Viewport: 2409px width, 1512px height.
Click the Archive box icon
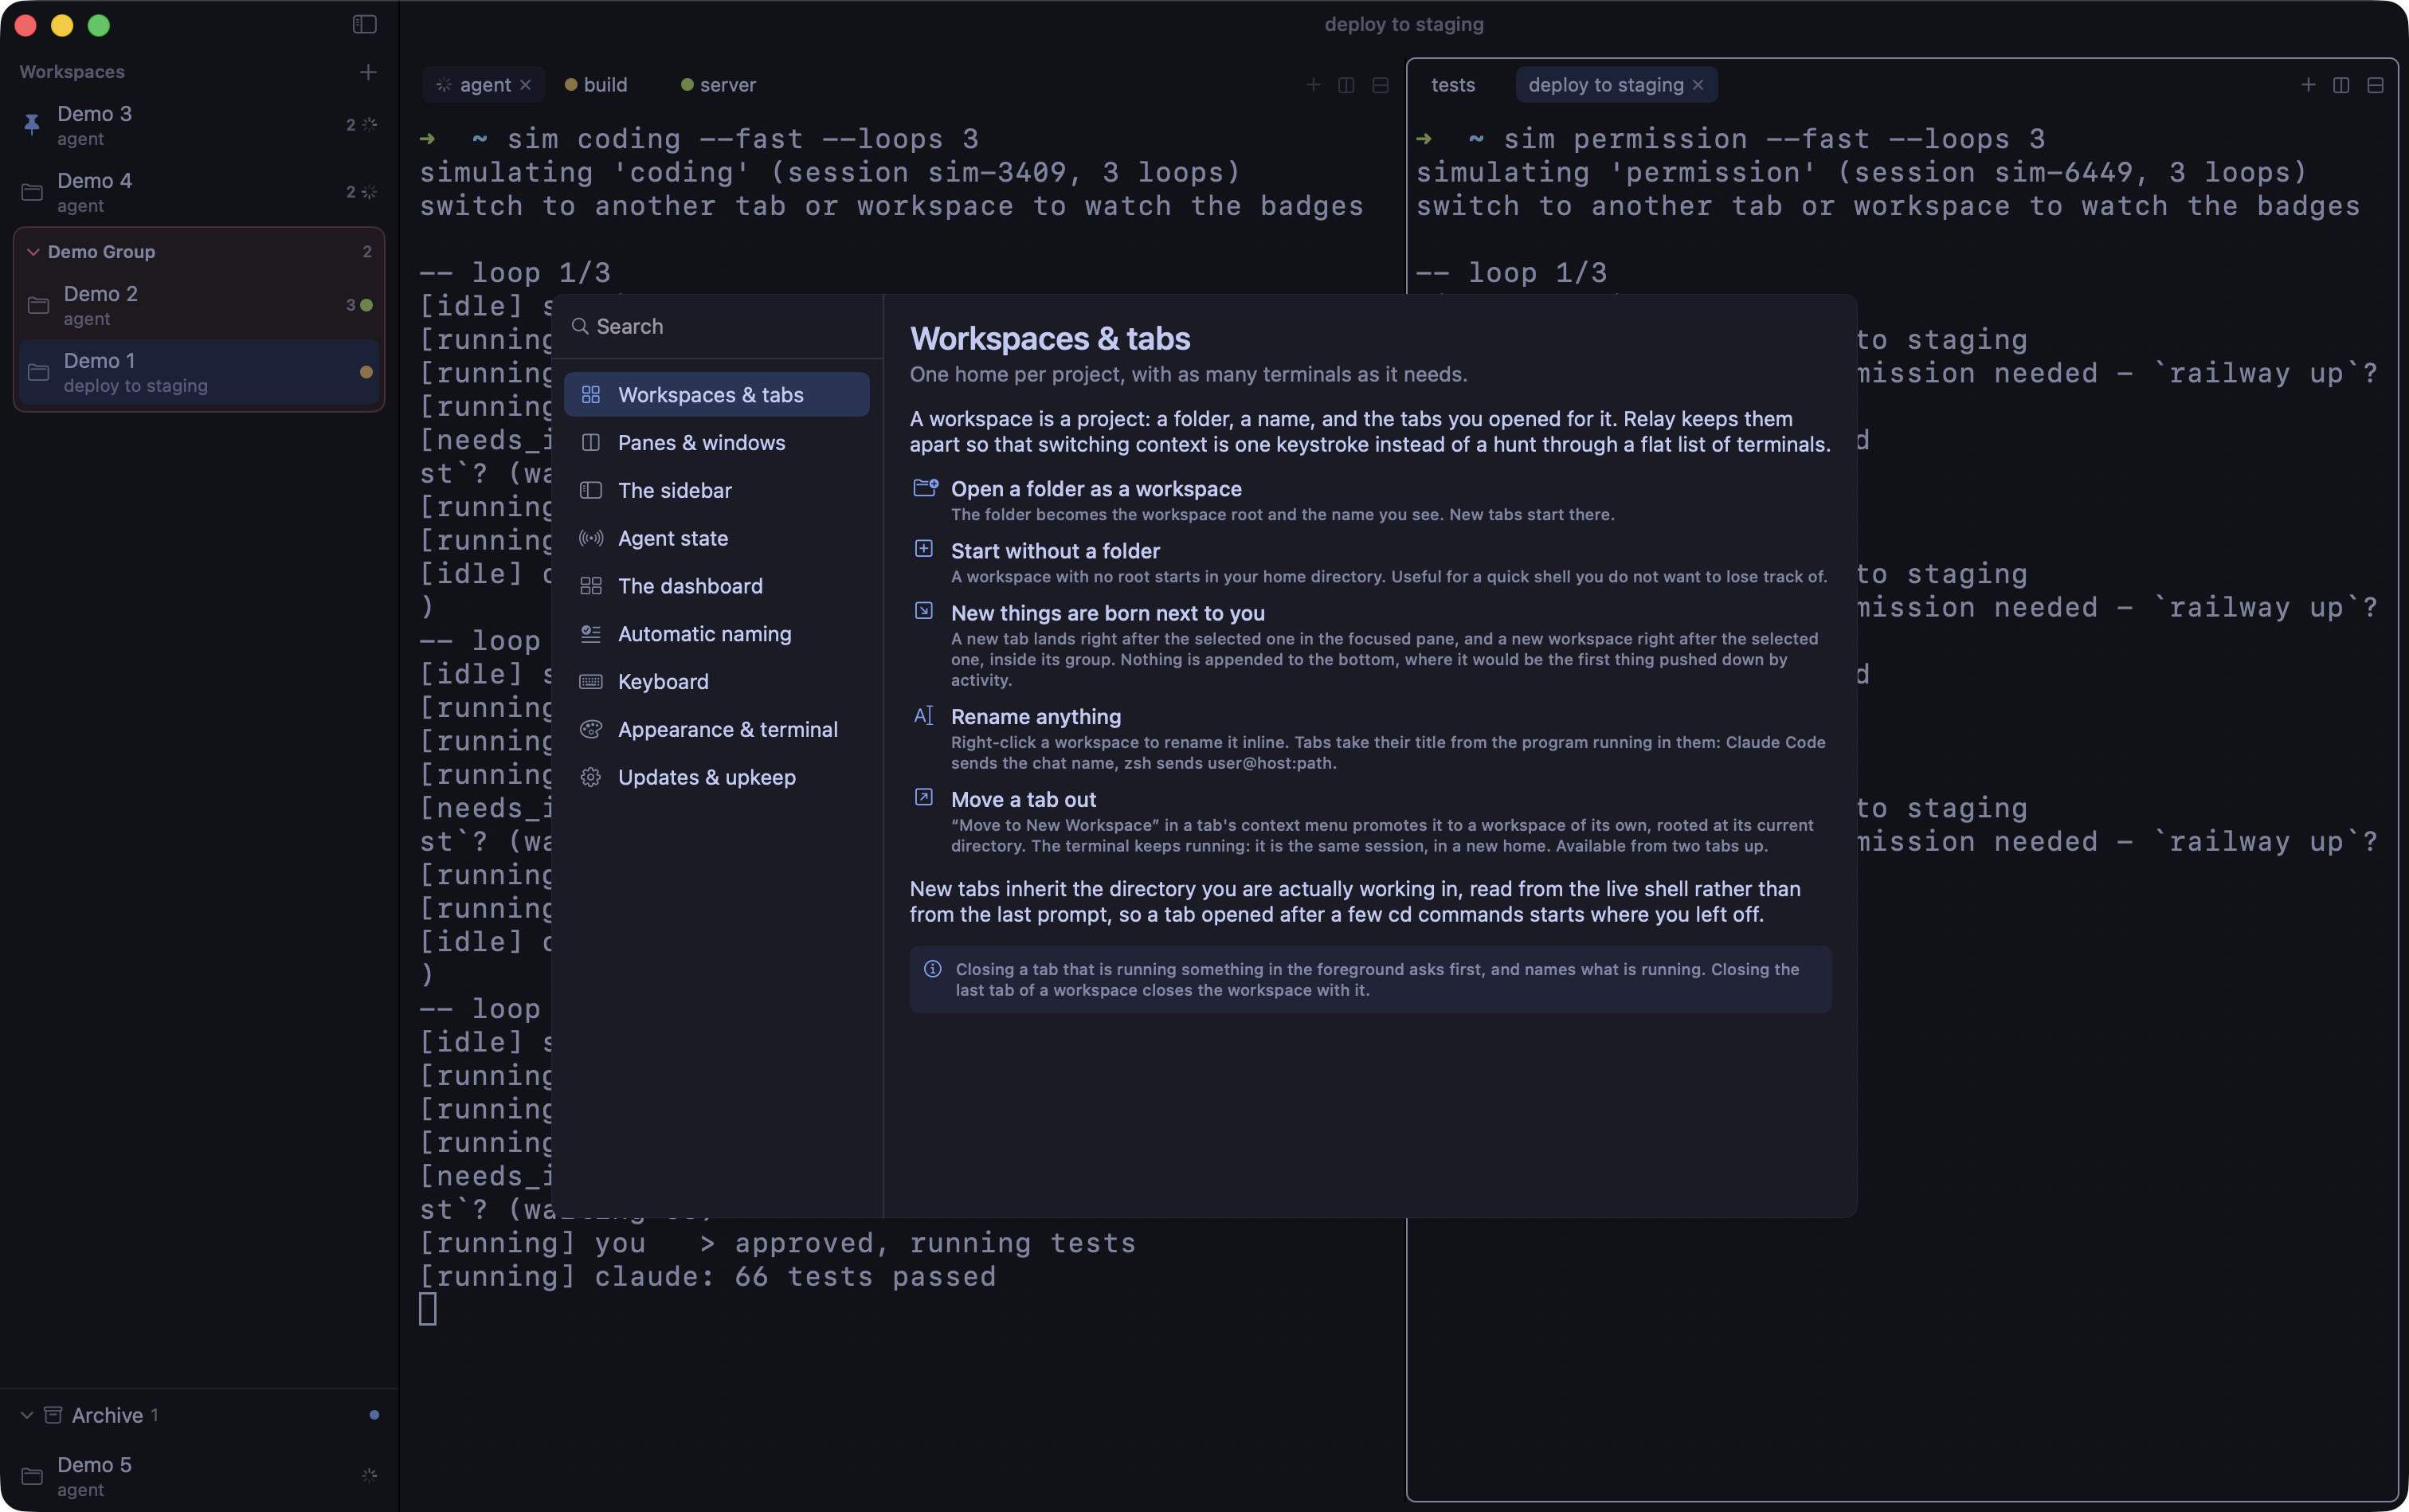[x=54, y=1414]
